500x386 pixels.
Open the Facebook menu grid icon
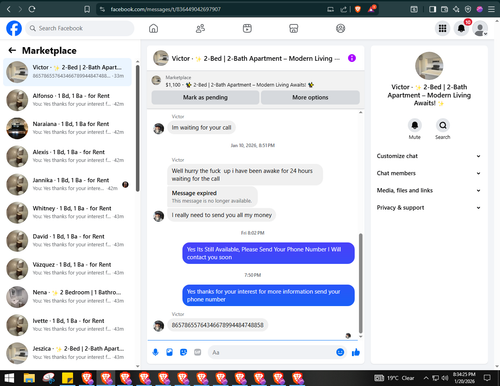click(x=442, y=29)
